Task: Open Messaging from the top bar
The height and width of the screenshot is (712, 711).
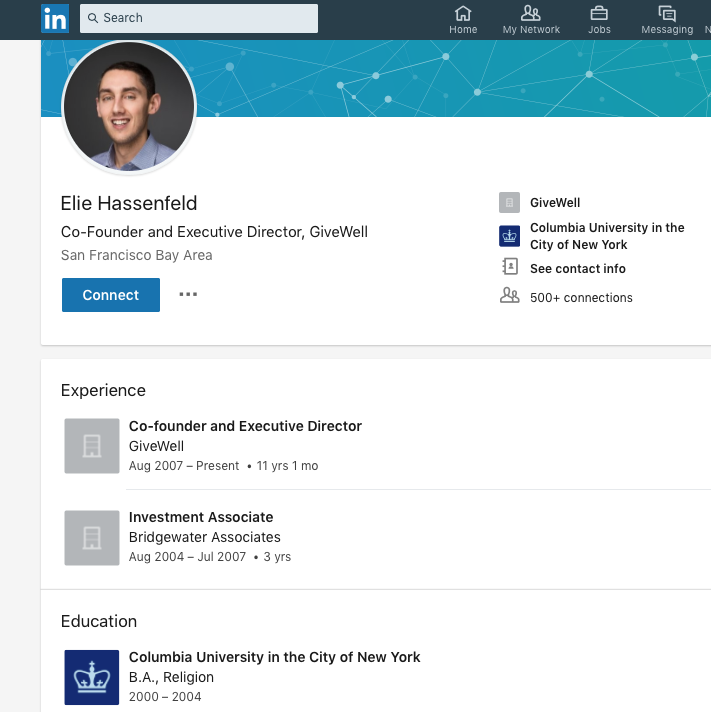Action: click(667, 14)
